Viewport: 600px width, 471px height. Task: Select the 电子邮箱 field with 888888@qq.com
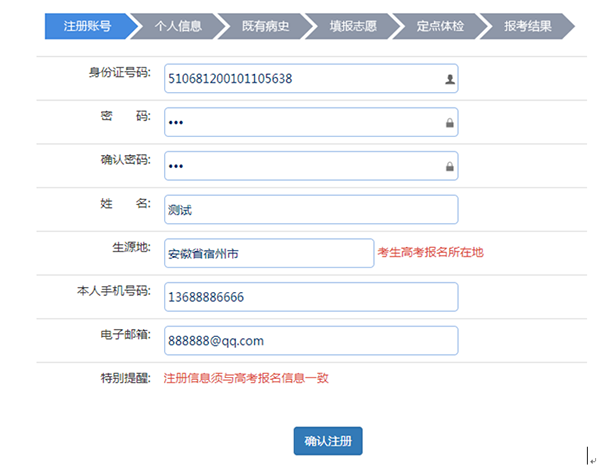310,341
